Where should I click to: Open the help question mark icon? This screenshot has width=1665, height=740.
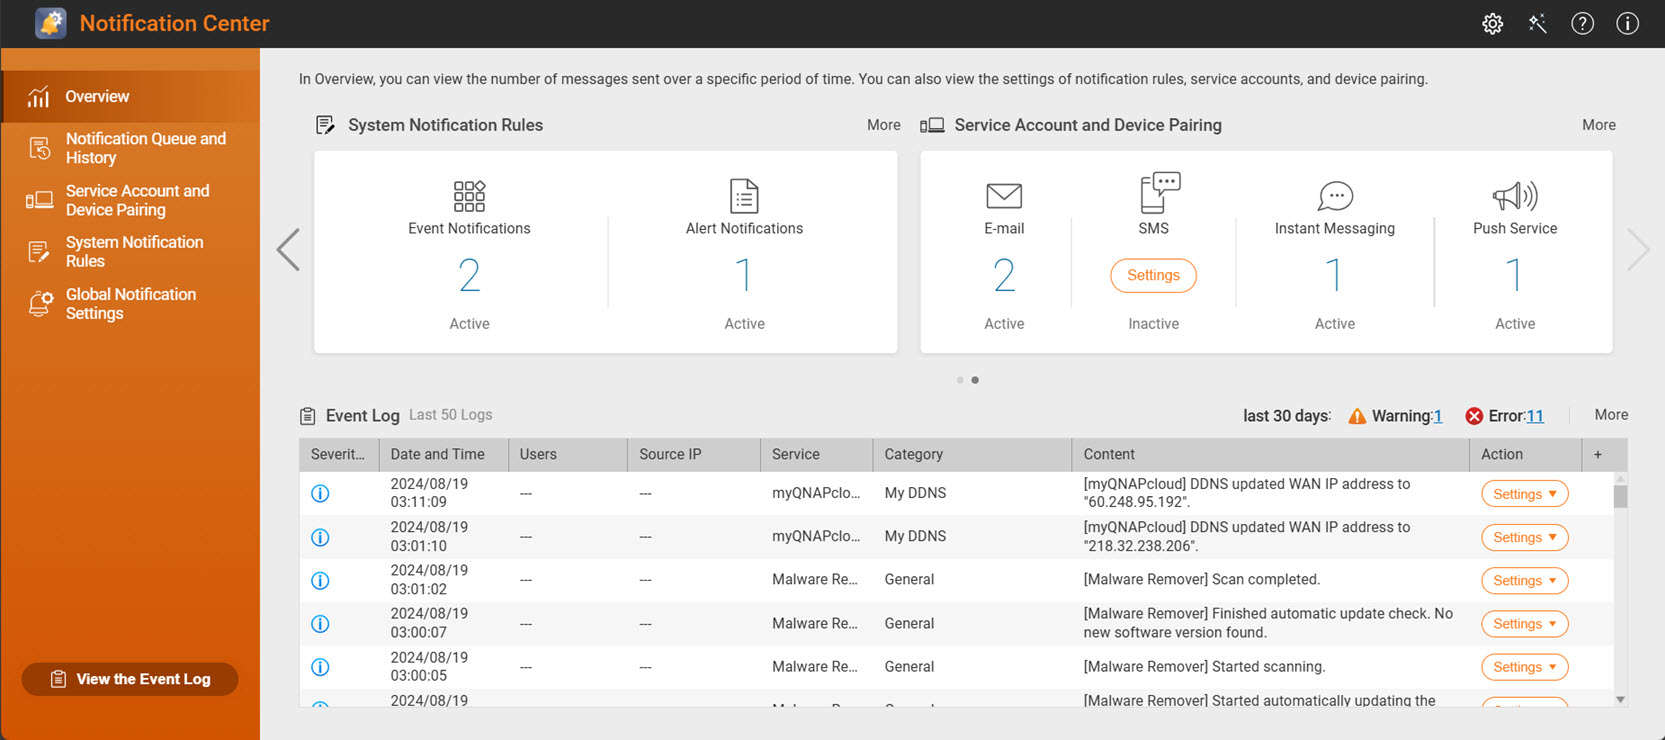click(1582, 24)
